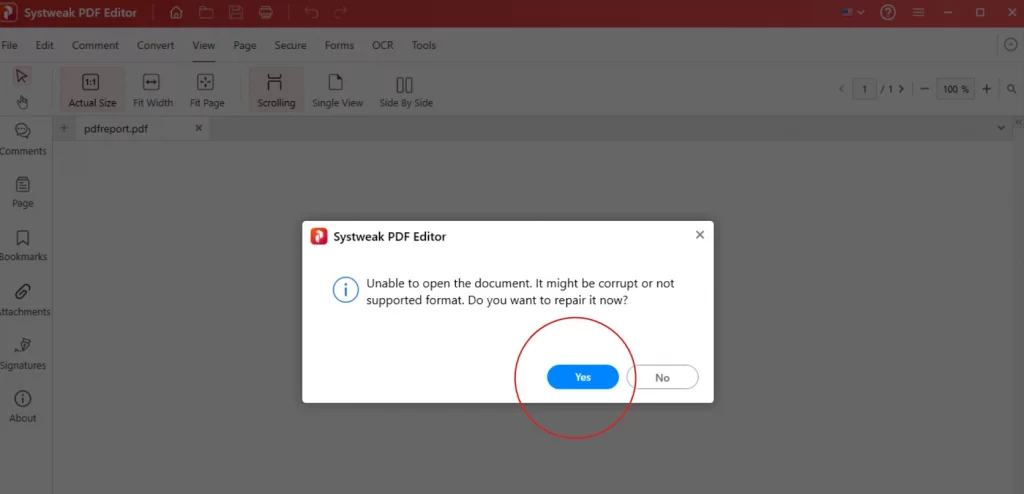
Task: Choose Fit Page view
Action: coord(207,90)
